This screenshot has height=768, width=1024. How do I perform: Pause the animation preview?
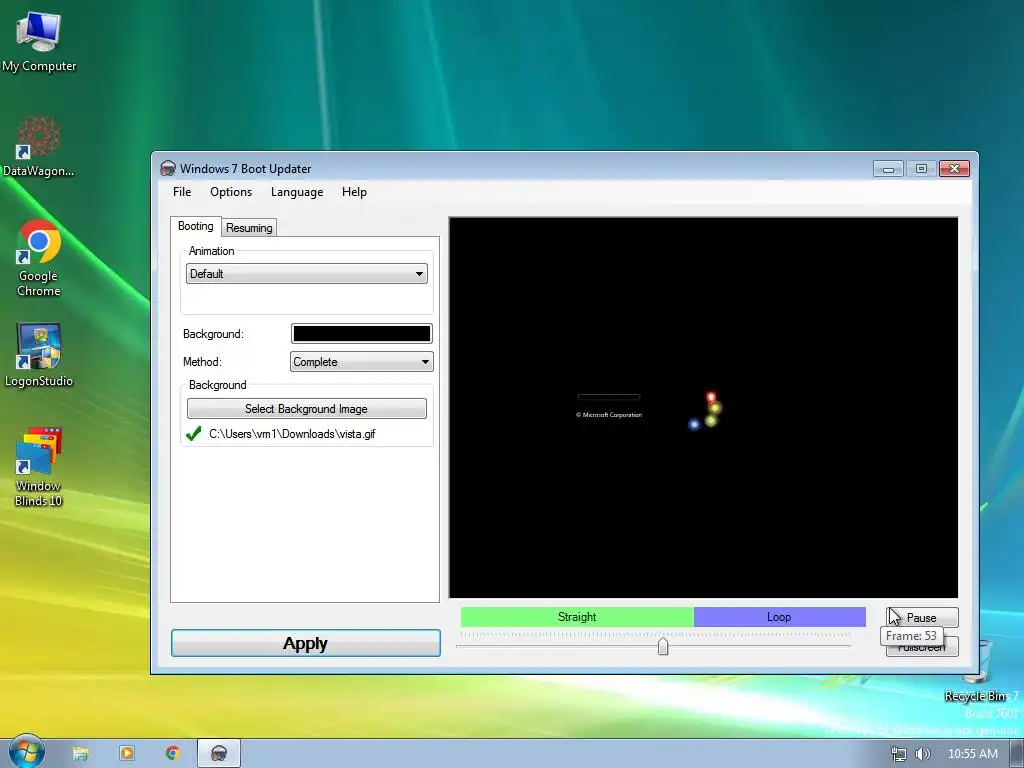click(922, 618)
